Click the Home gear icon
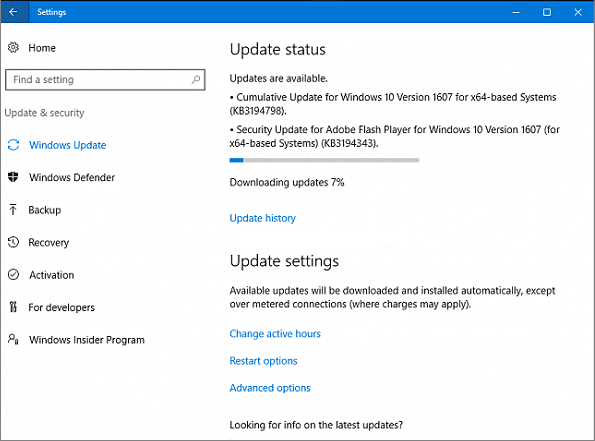595x441 pixels. (x=13, y=47)
